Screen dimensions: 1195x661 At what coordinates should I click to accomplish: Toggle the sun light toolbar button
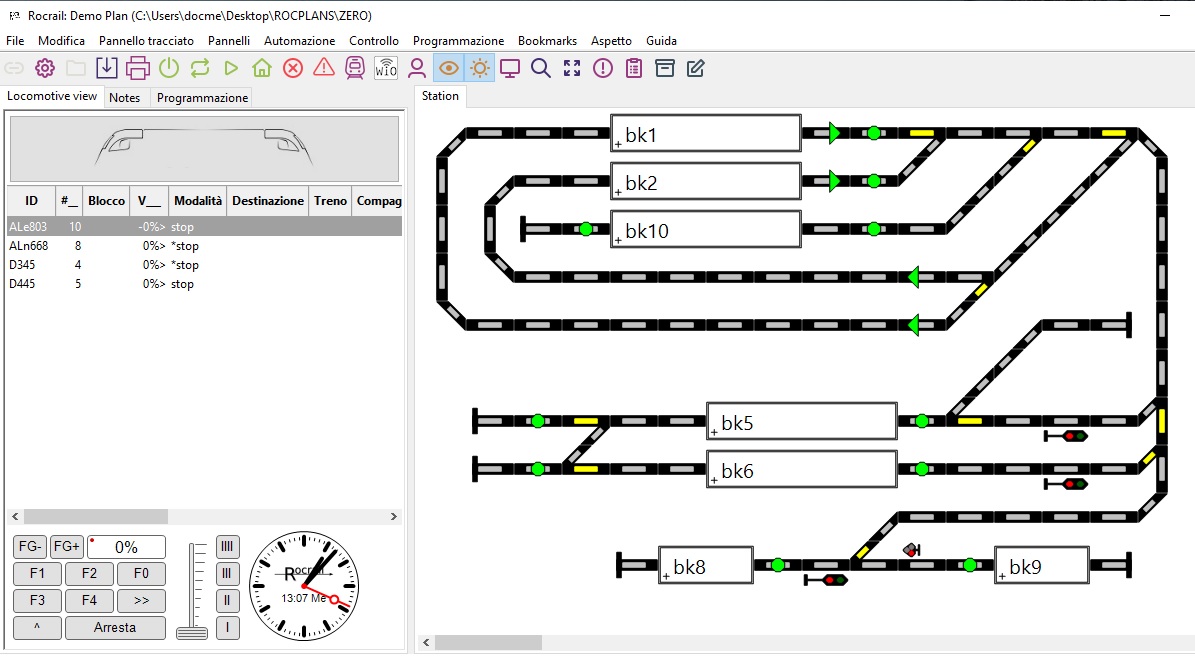pos(480,68)
